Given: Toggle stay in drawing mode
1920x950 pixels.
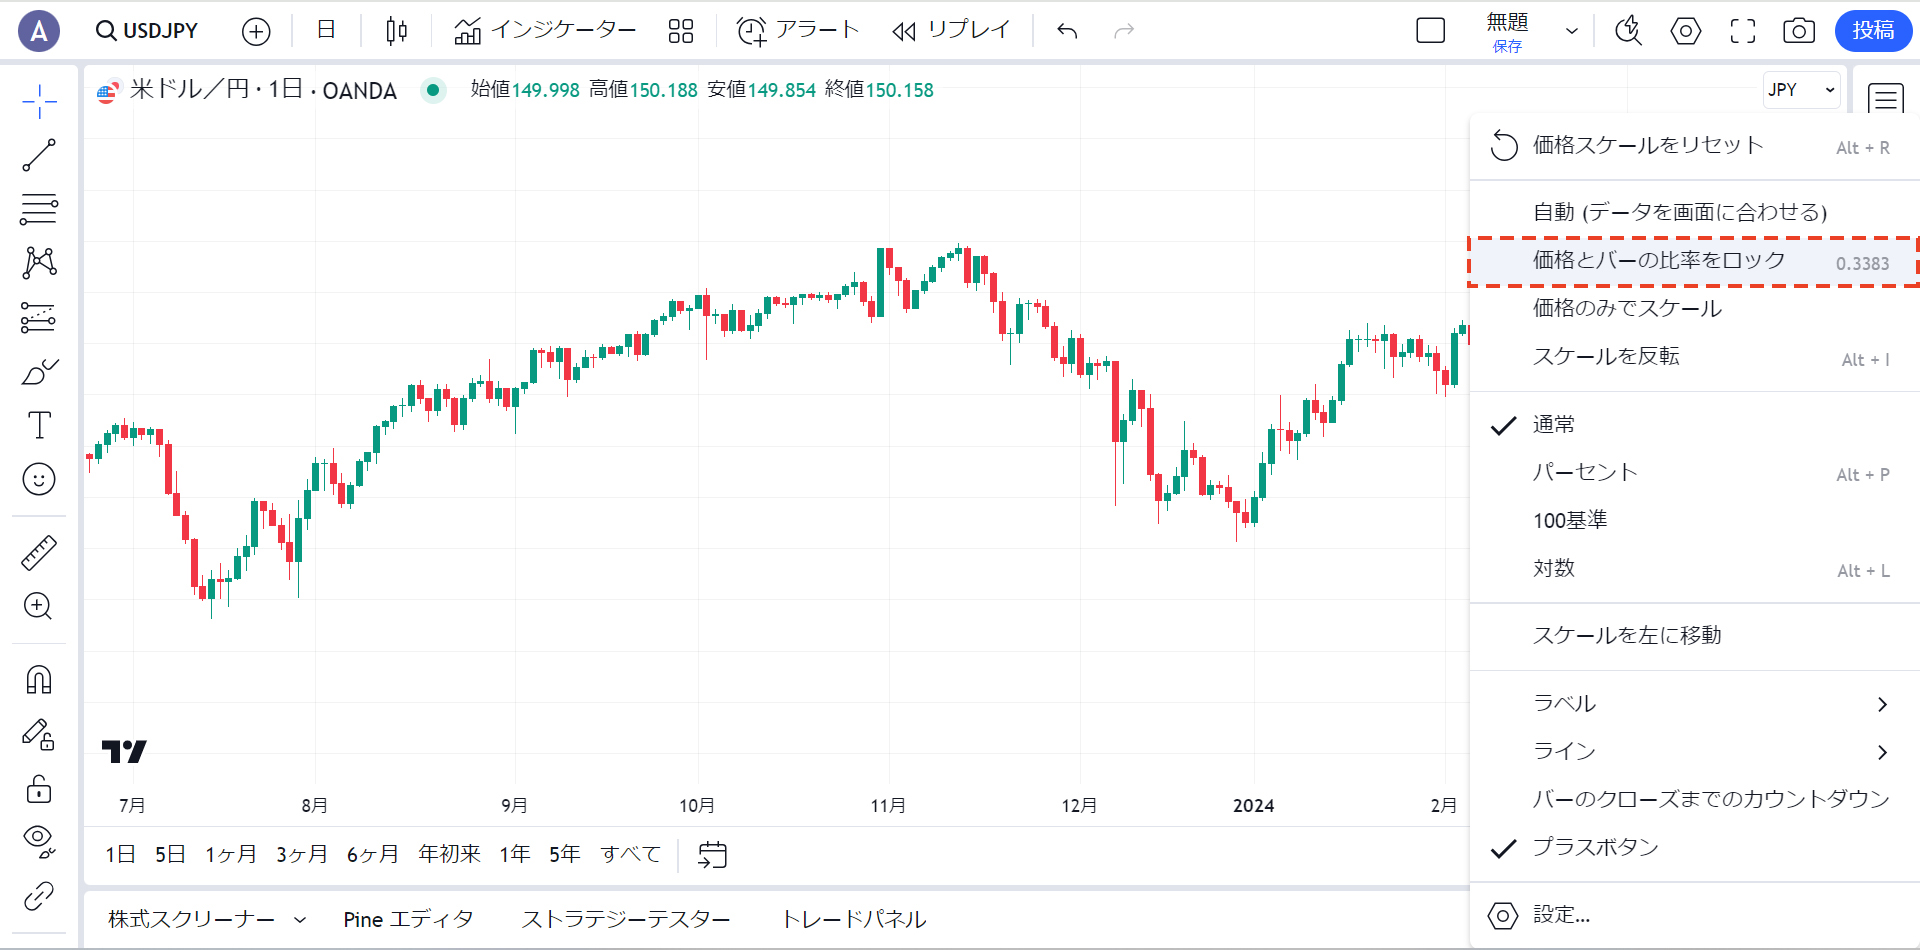Looking at the screenshot, I should click(39, 735).
